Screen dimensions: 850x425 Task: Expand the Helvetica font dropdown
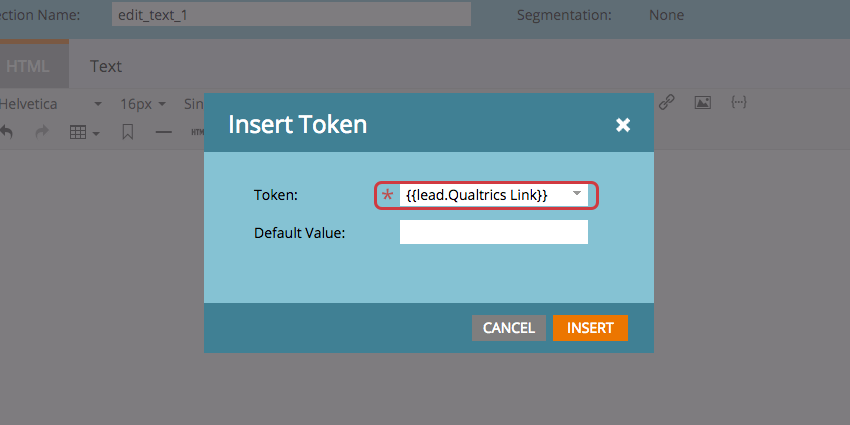pos(98,104)
